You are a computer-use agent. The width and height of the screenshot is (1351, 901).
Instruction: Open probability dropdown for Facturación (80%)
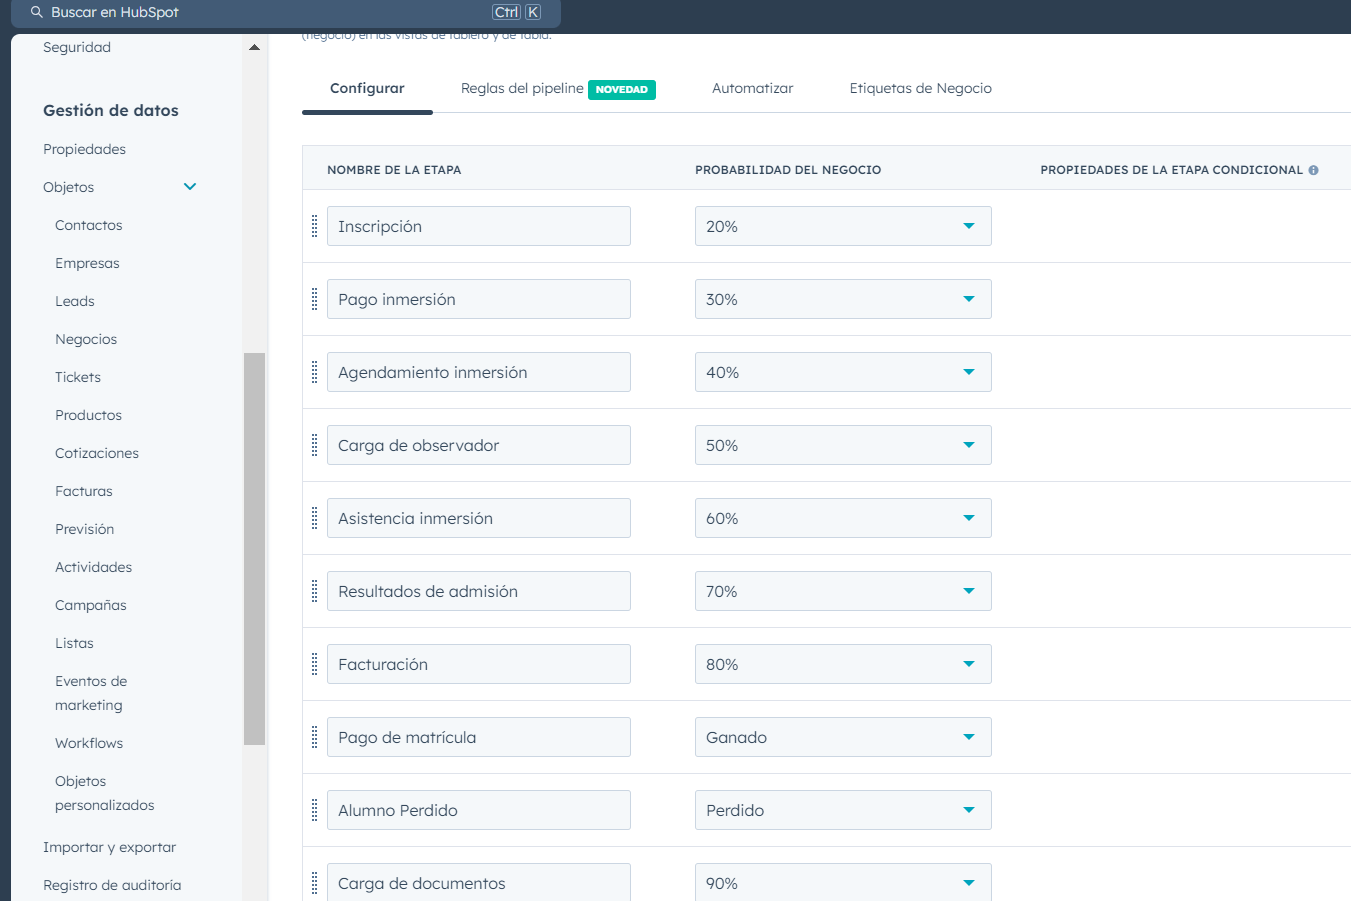(843, 664)
